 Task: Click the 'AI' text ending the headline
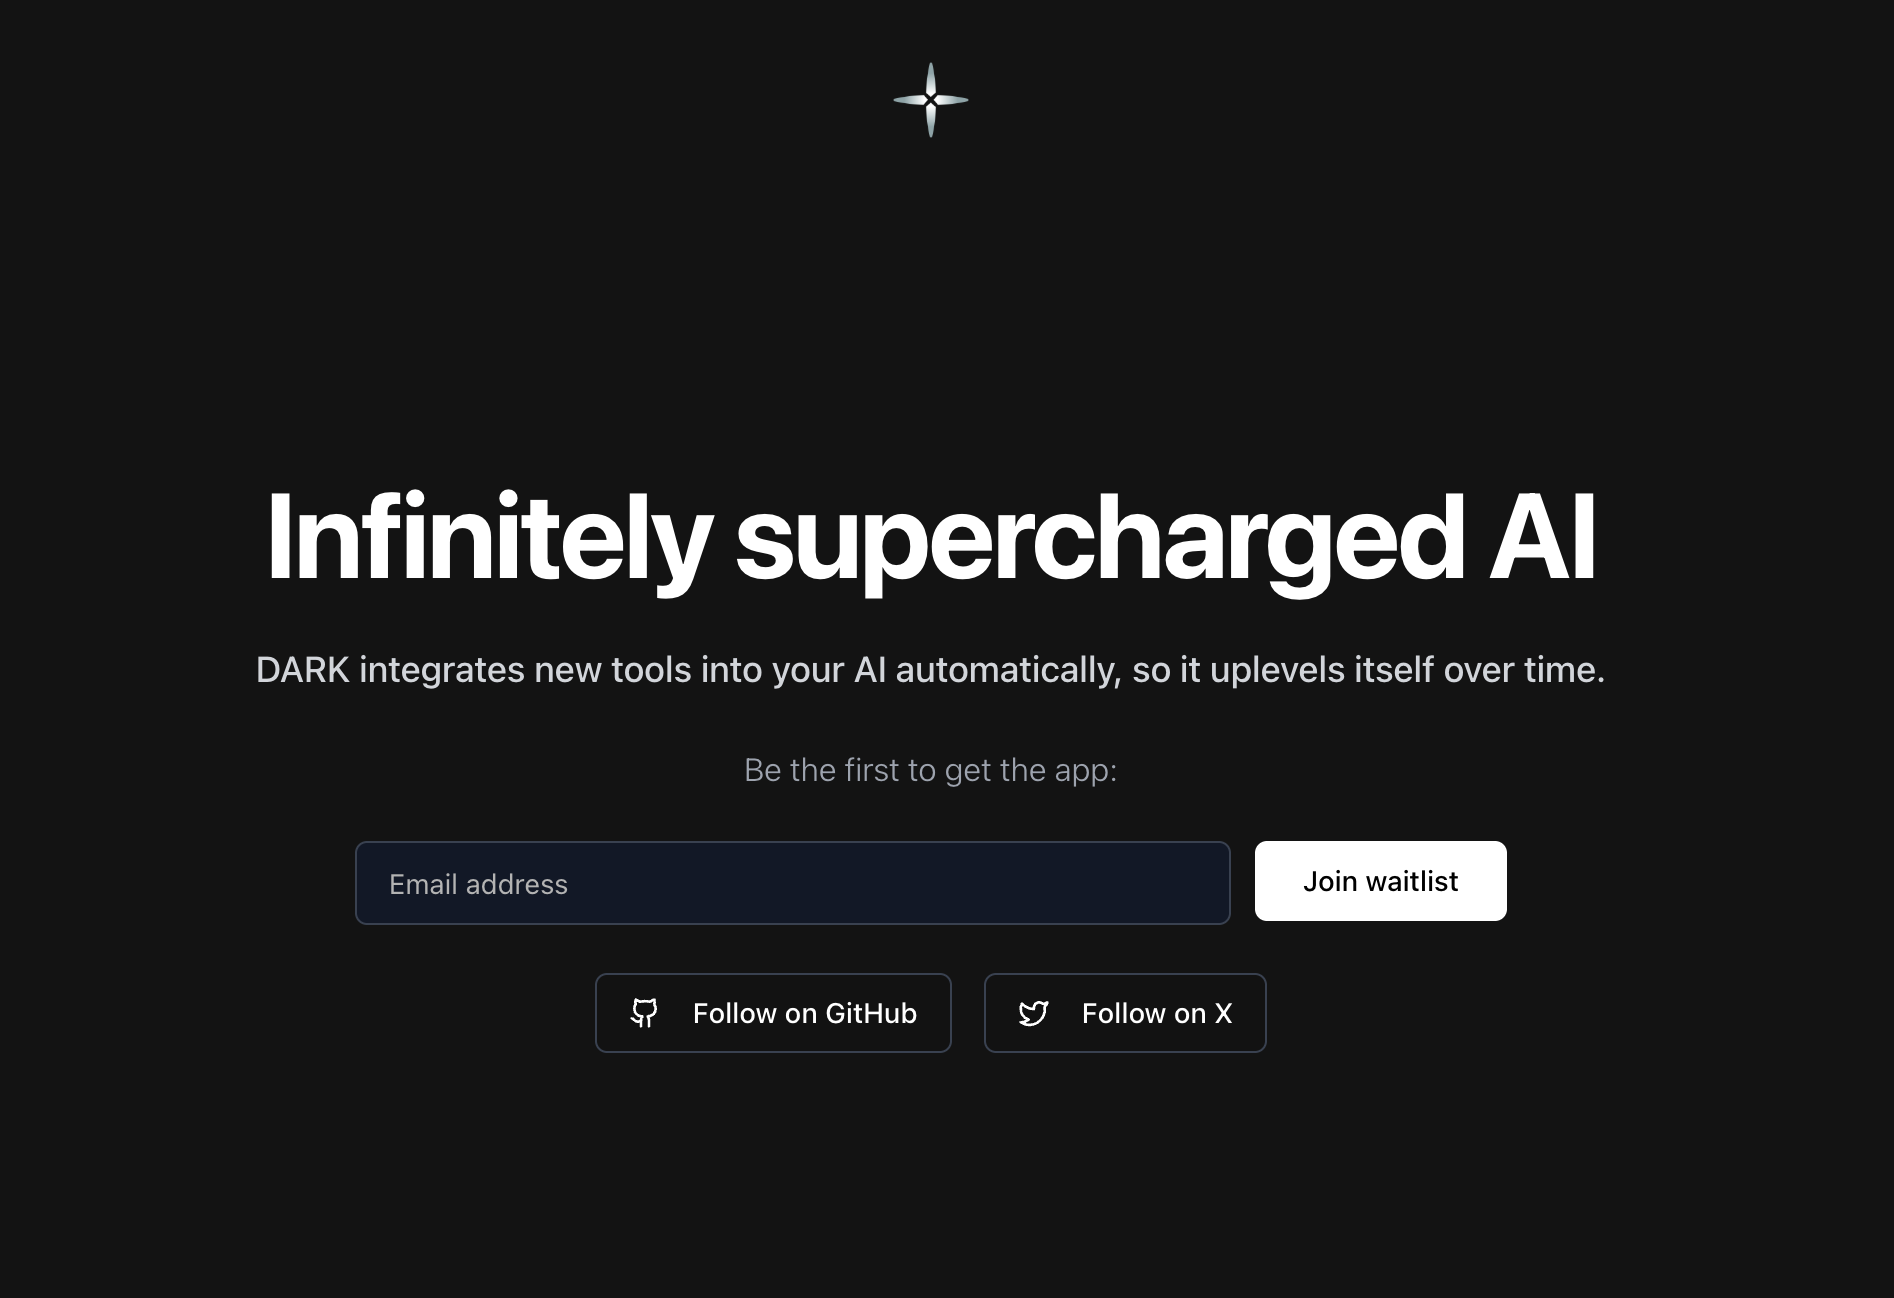click(x=1543, y=538)
